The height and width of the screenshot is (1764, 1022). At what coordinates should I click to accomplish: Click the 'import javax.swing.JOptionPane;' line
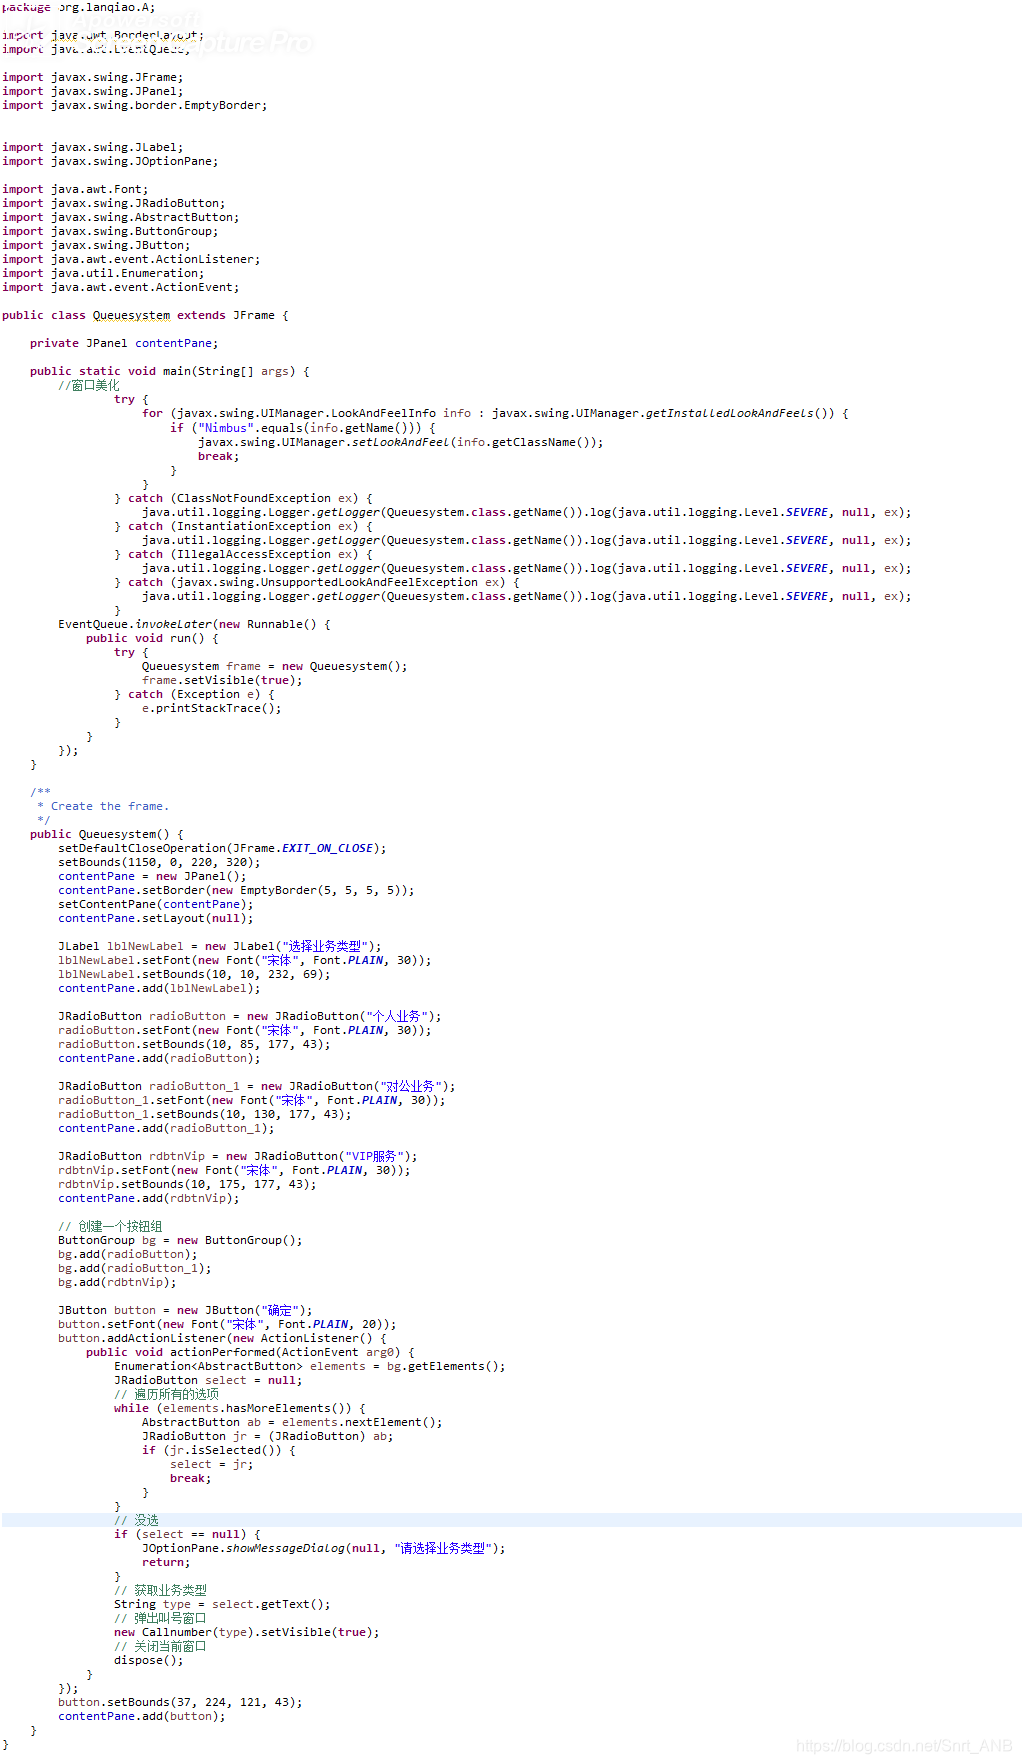[110, 161]
